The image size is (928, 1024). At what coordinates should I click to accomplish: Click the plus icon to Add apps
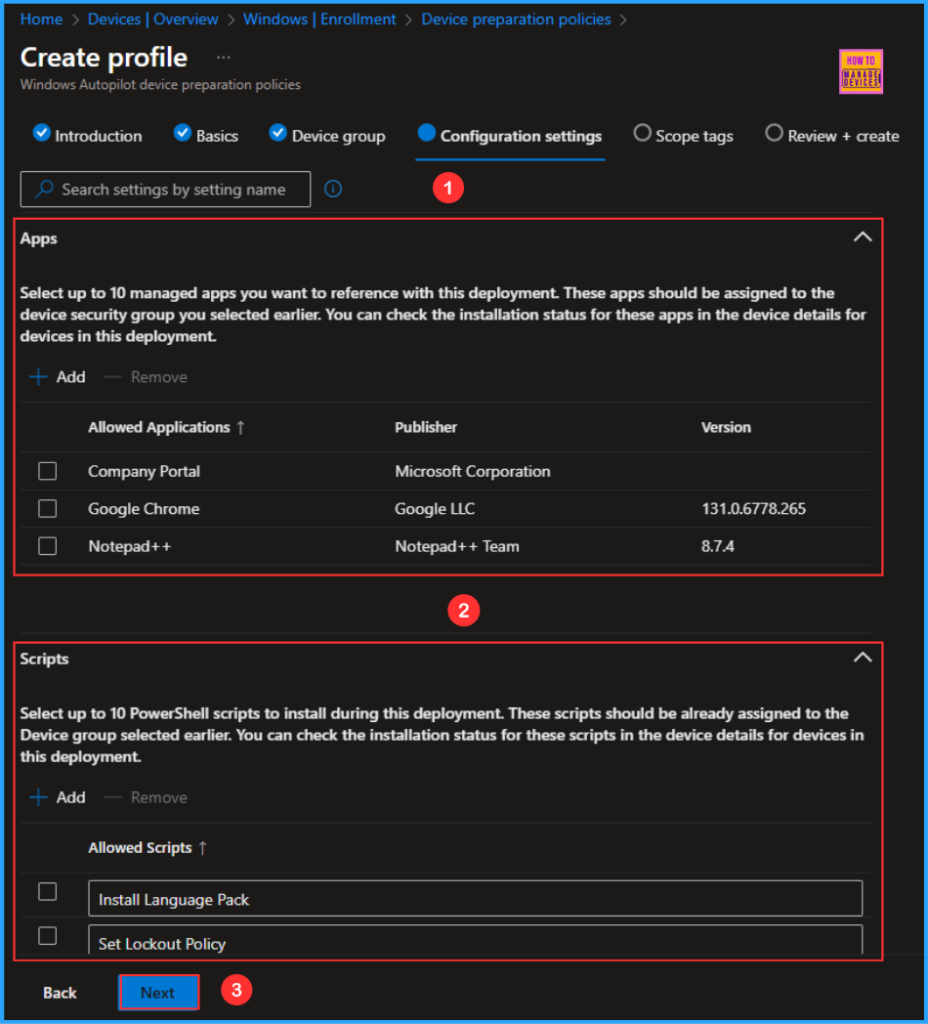coord(39,377)
